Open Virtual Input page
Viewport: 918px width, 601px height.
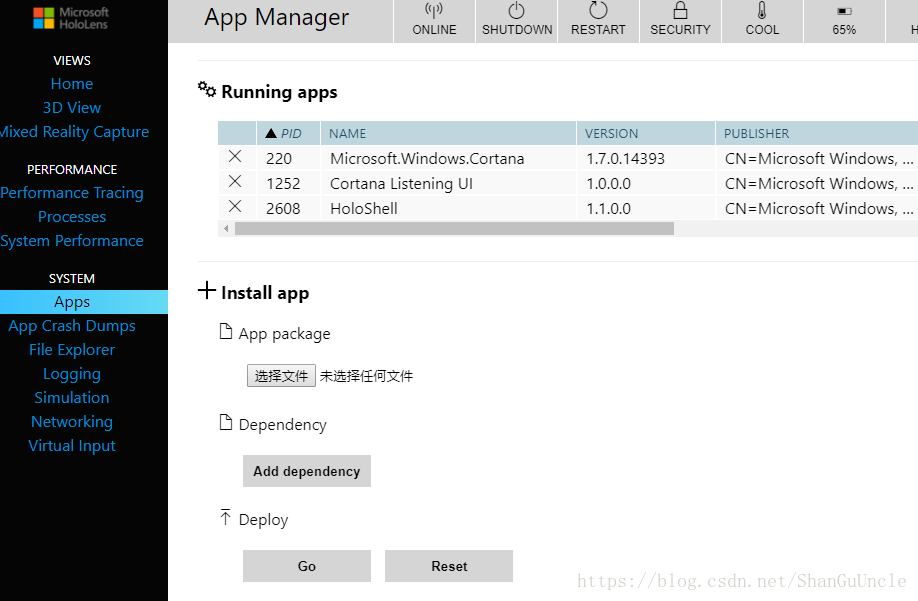click(71, 445)
